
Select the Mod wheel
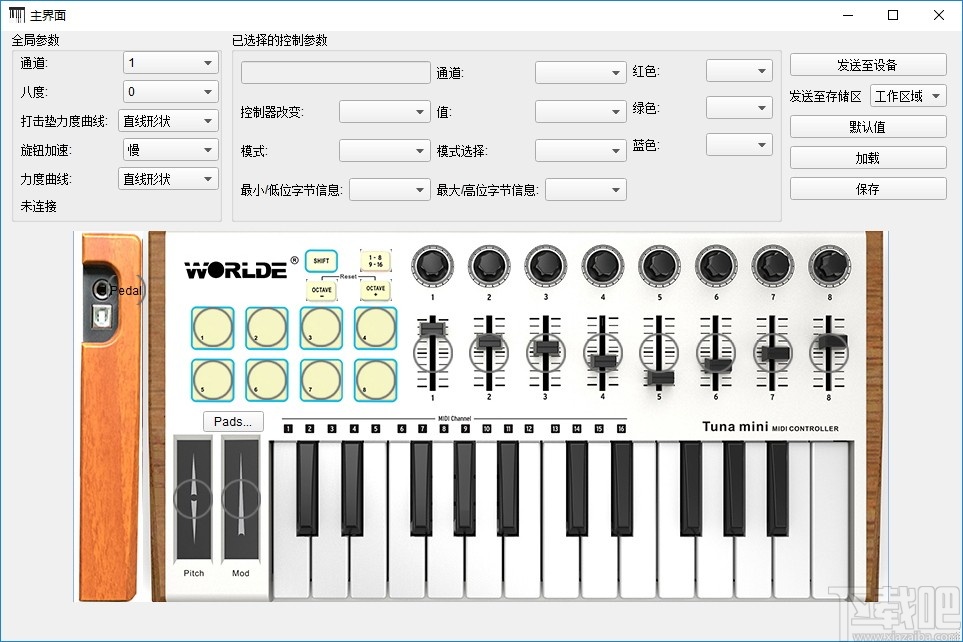coord(239,500)
